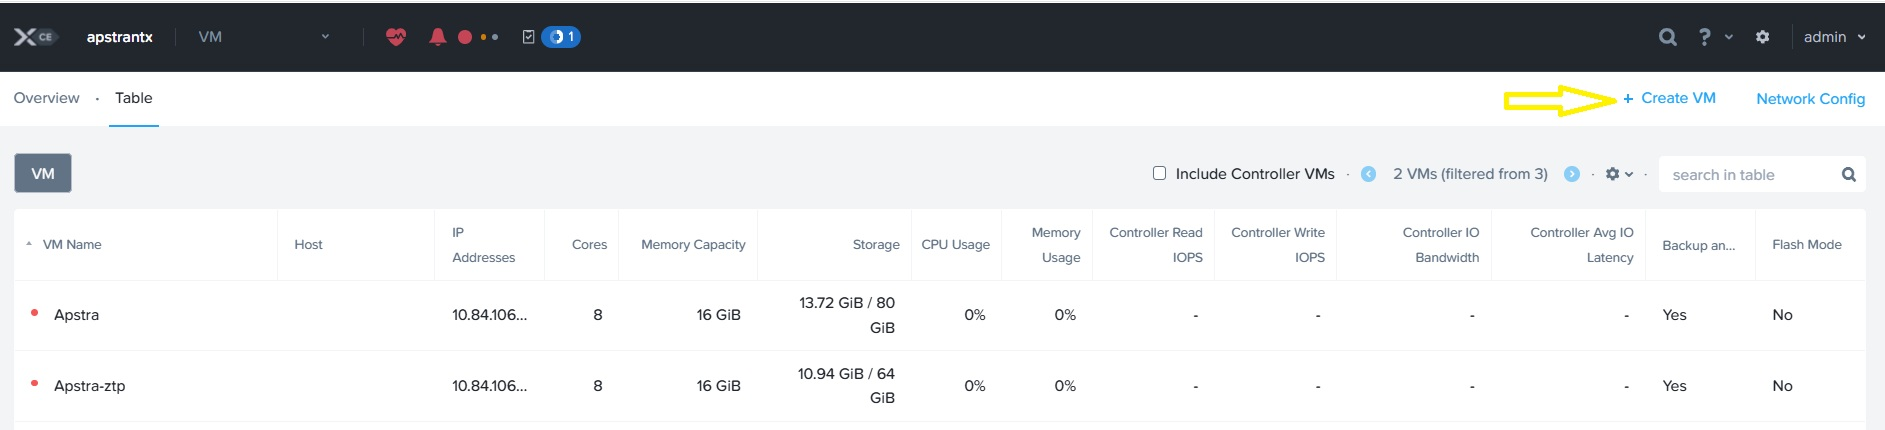Open the admin user dropdown

[1834, 37]
